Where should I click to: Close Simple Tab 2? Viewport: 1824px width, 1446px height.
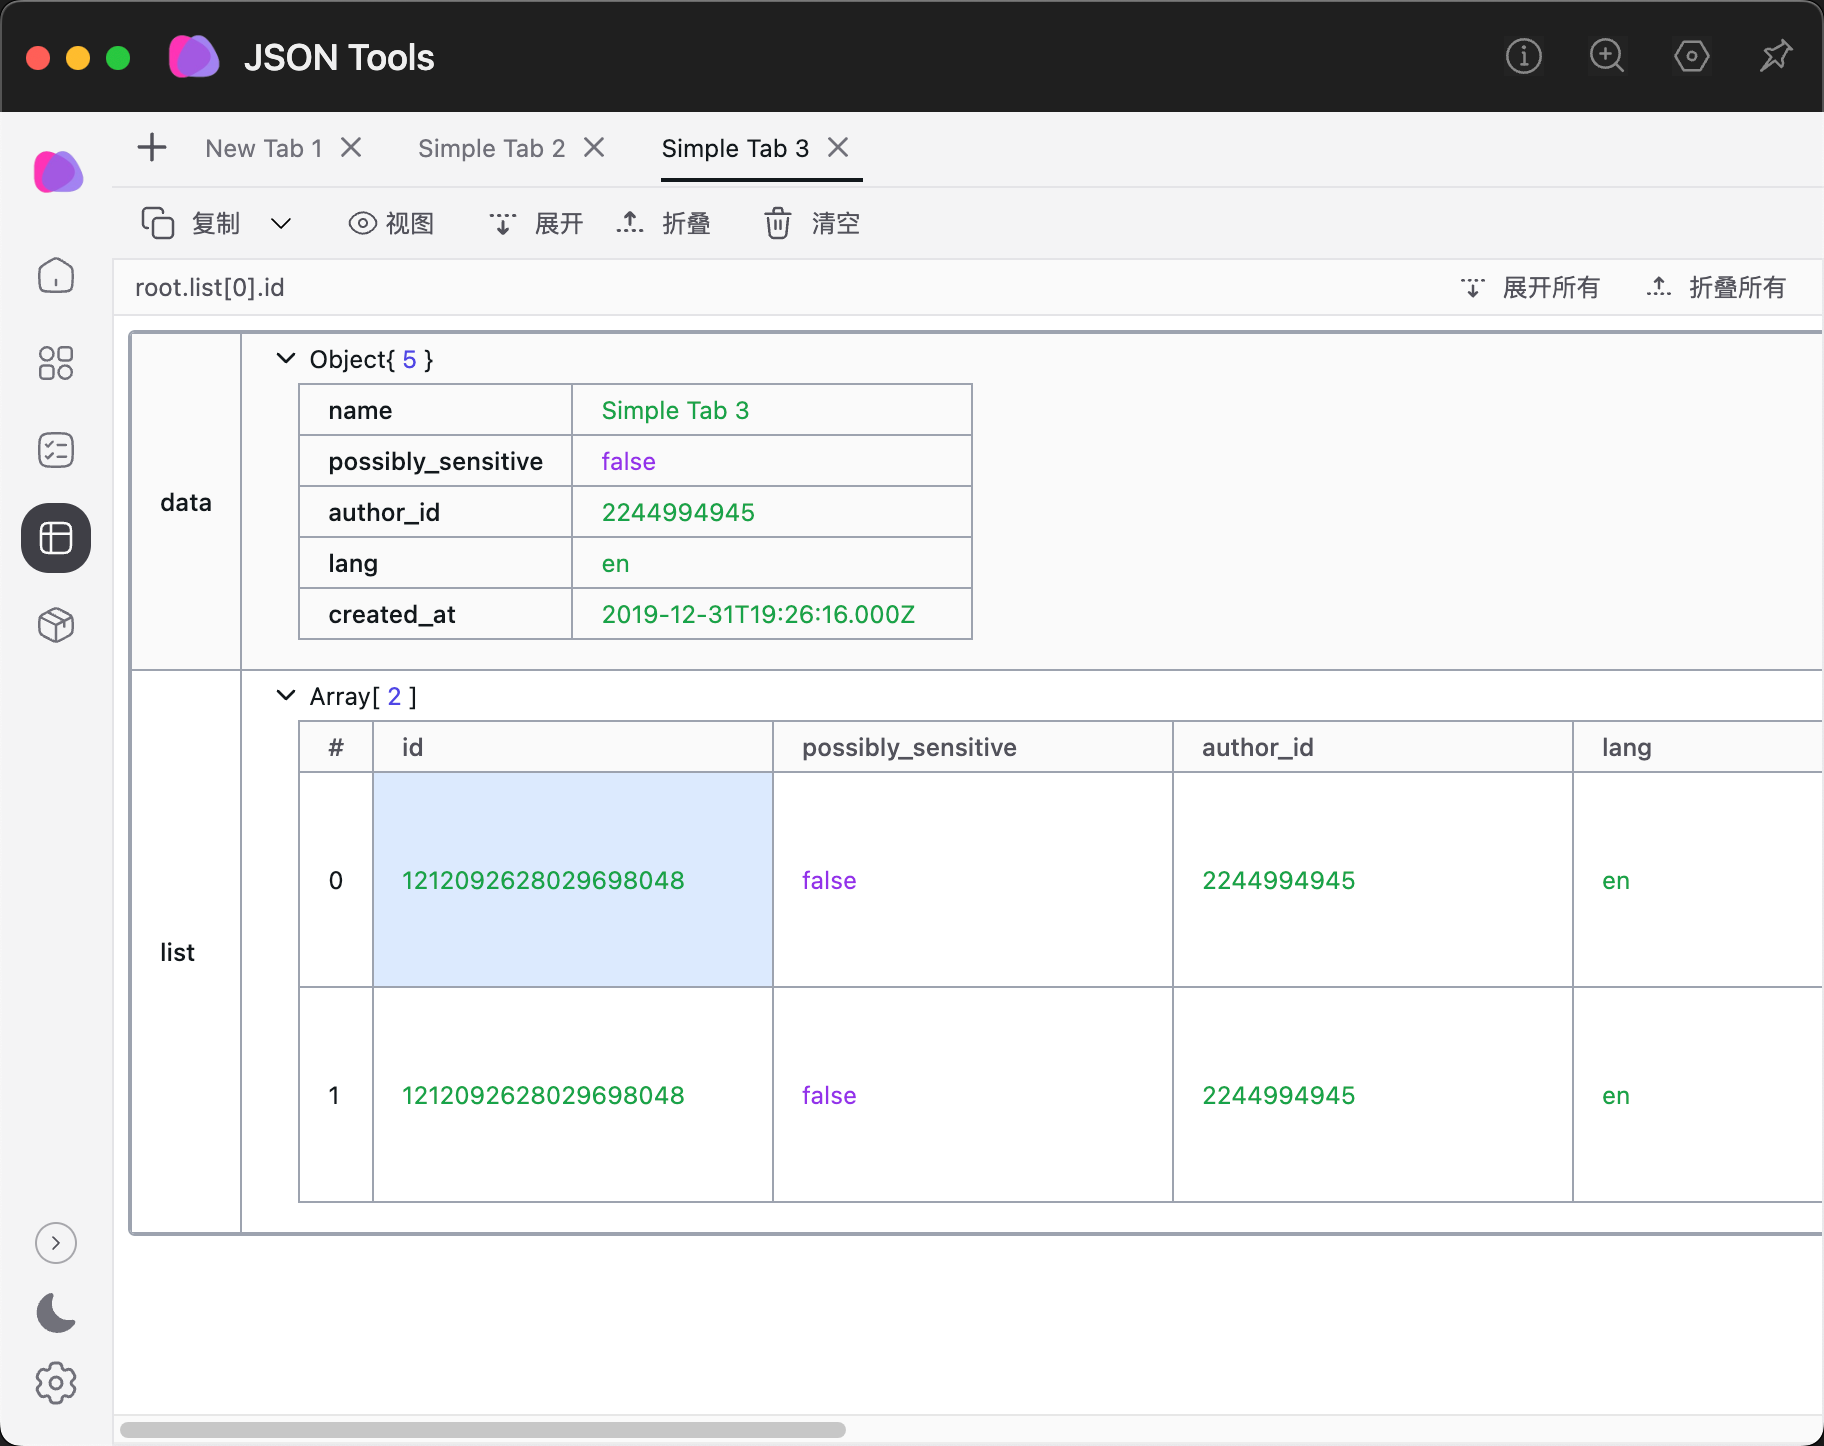[x=594, y=148]
